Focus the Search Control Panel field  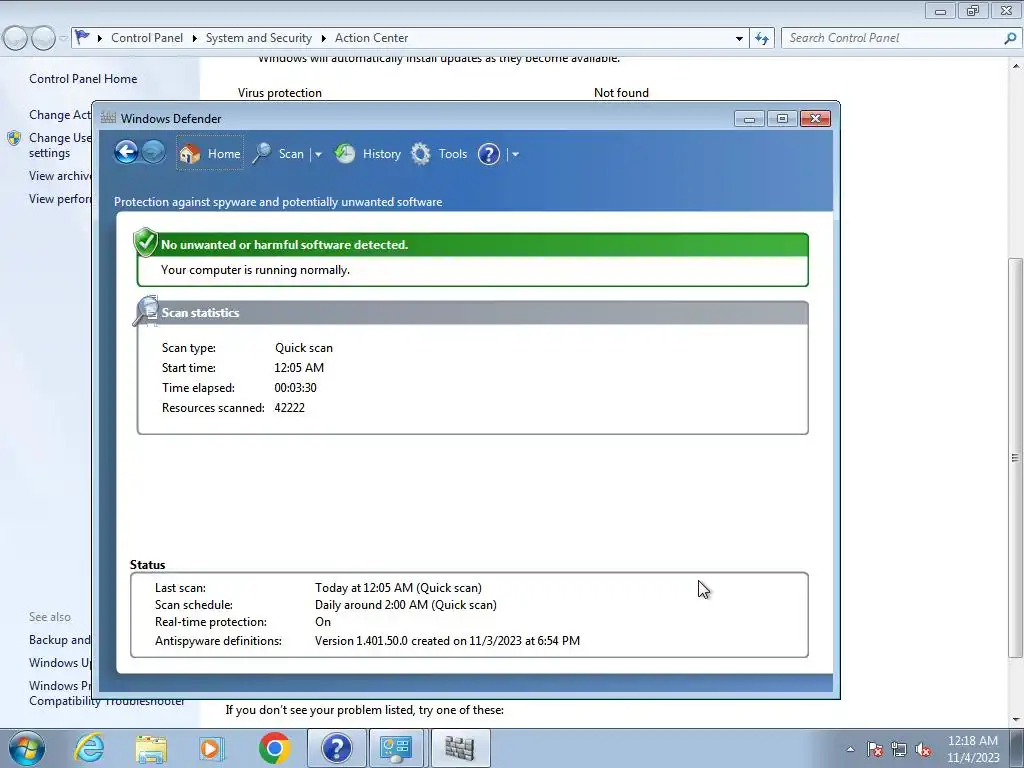pos(893,38)
